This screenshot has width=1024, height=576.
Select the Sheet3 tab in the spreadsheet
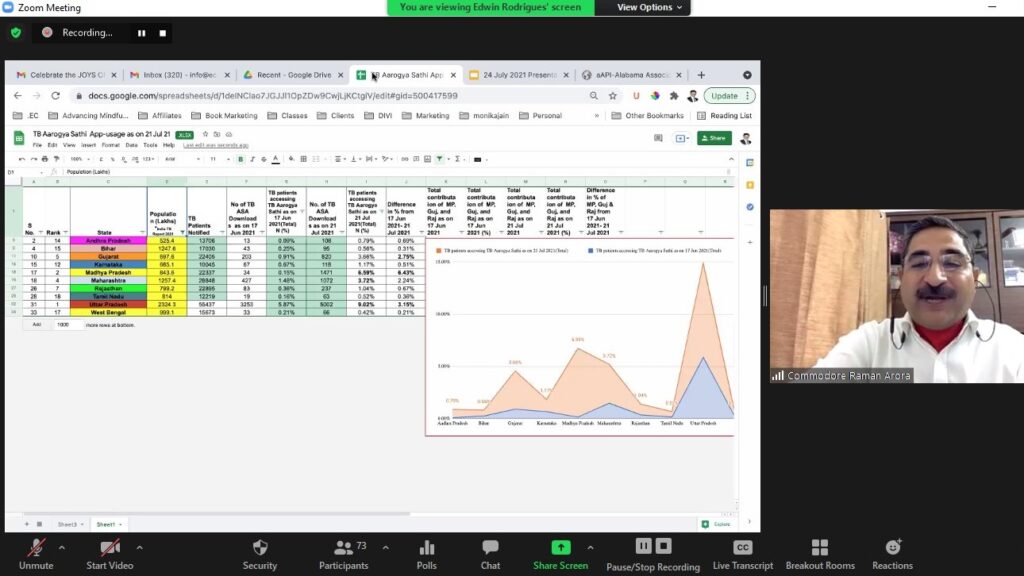[67, 524]
